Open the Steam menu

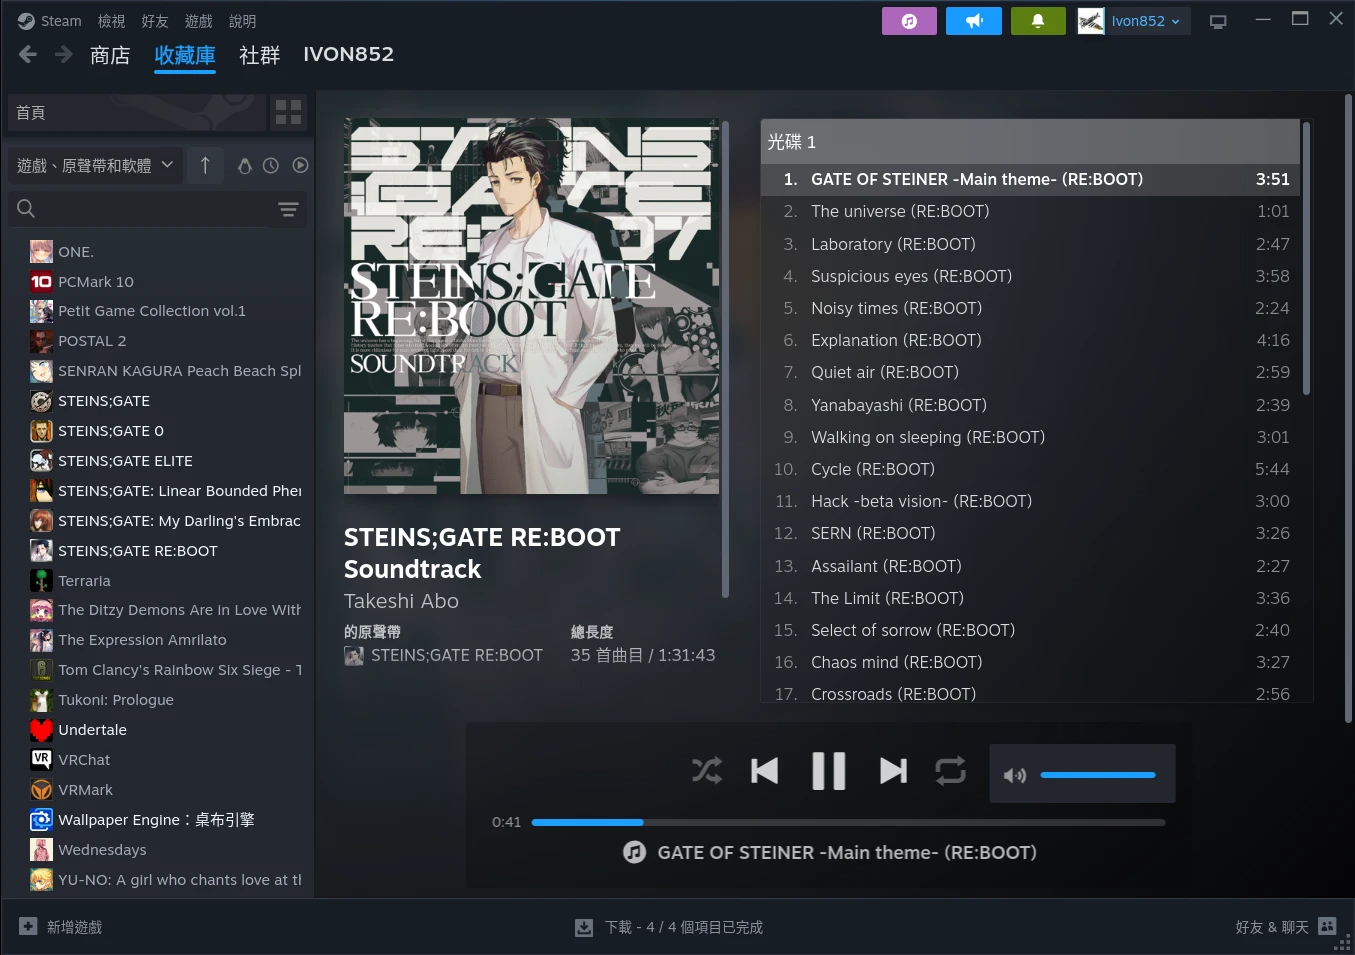click(x=50, y=21)
